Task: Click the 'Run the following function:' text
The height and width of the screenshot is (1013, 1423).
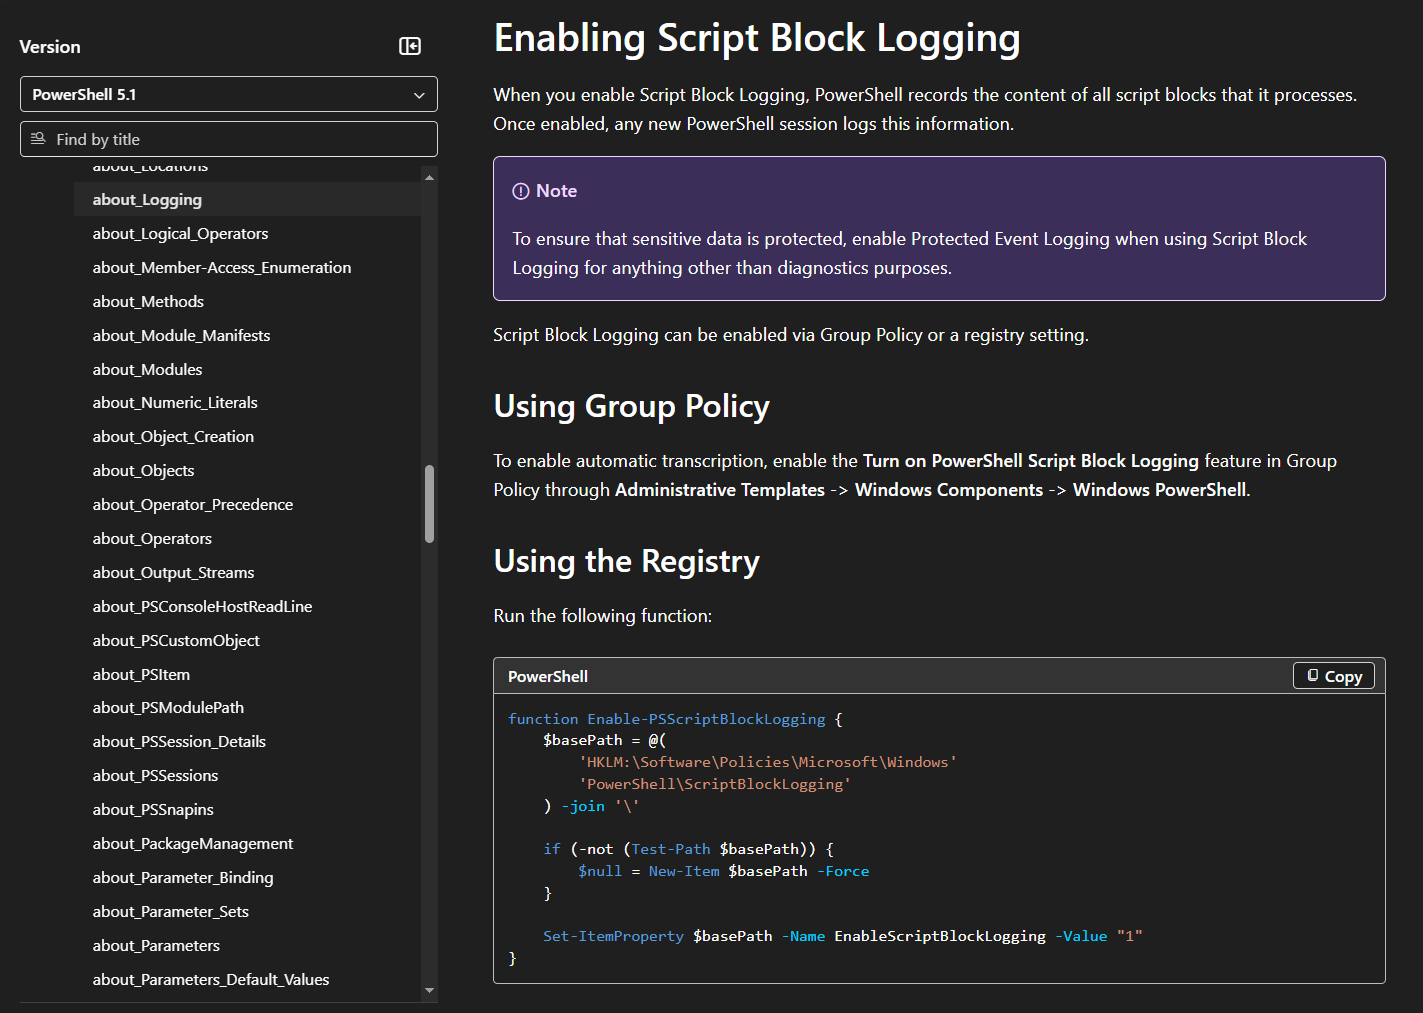Action: tap(603, 616)
